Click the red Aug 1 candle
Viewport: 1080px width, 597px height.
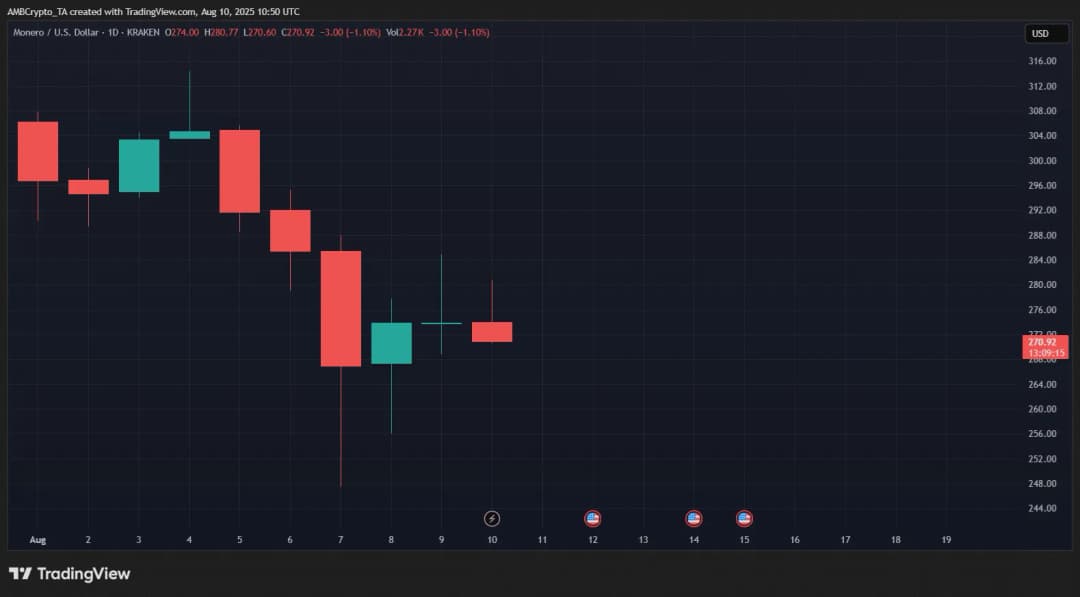click(x=38, y=151)
